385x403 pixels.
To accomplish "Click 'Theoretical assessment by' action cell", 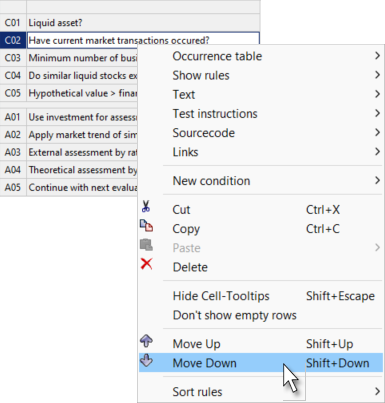I will [82, 170].
